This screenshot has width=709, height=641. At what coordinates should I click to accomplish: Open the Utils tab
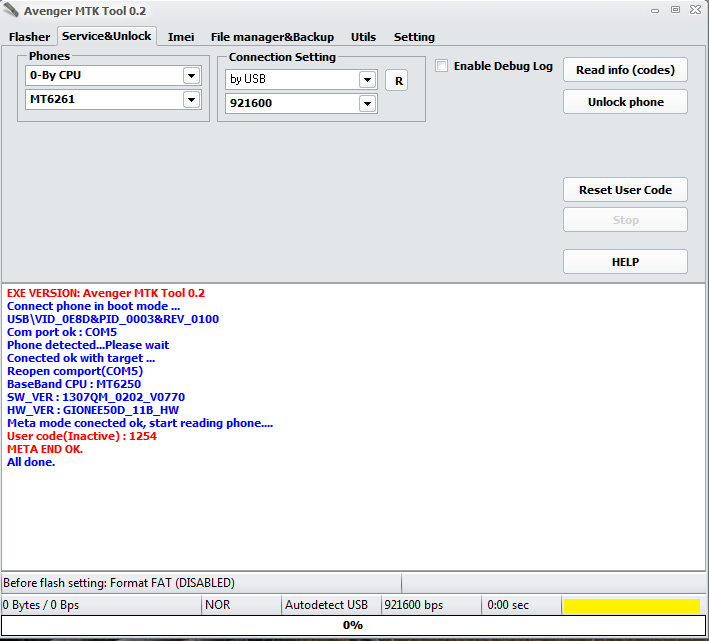(x=363, y=37)
